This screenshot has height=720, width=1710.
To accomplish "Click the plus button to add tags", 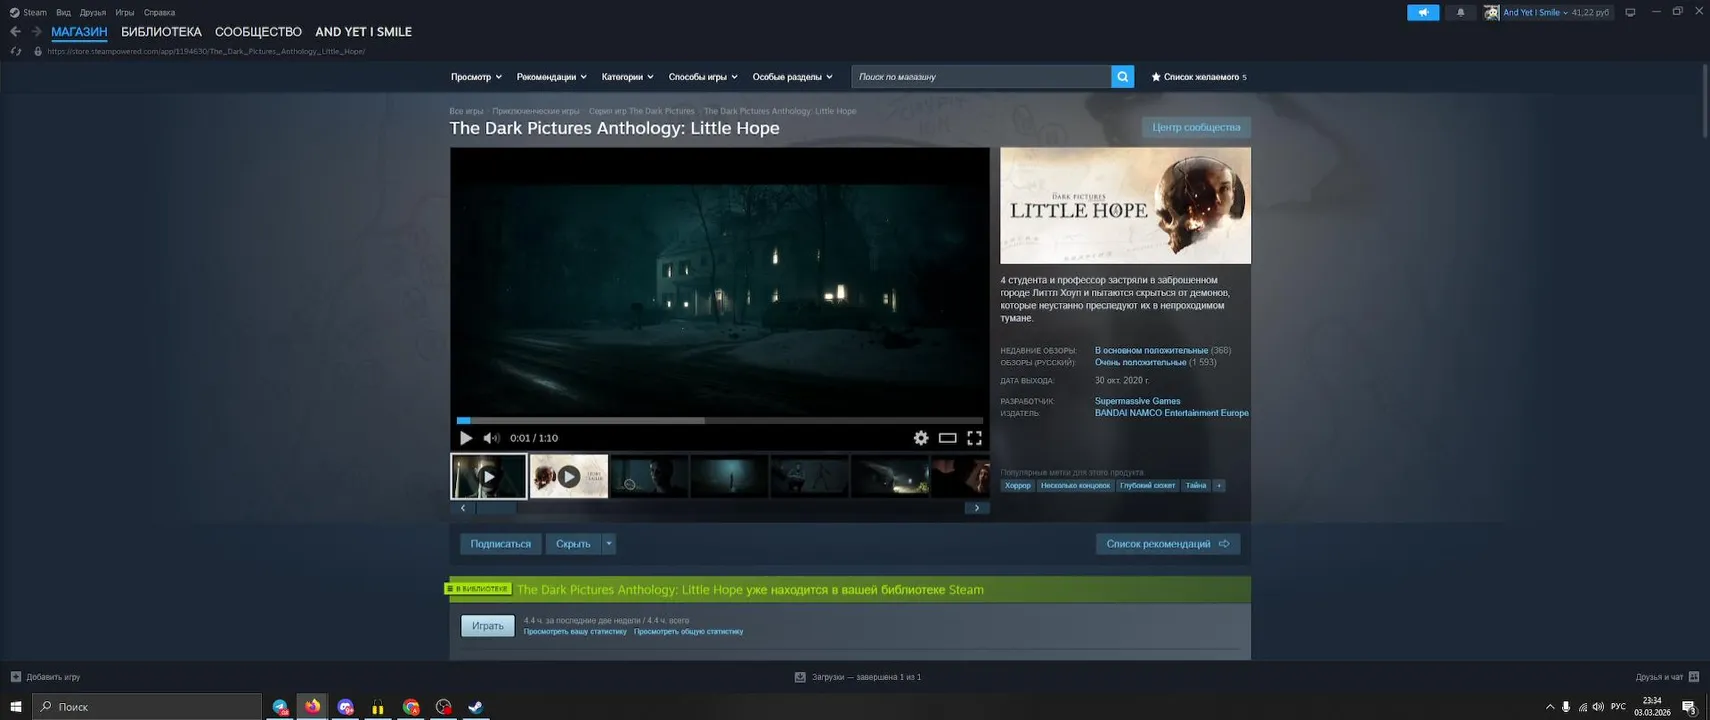I will [1218, 486].
